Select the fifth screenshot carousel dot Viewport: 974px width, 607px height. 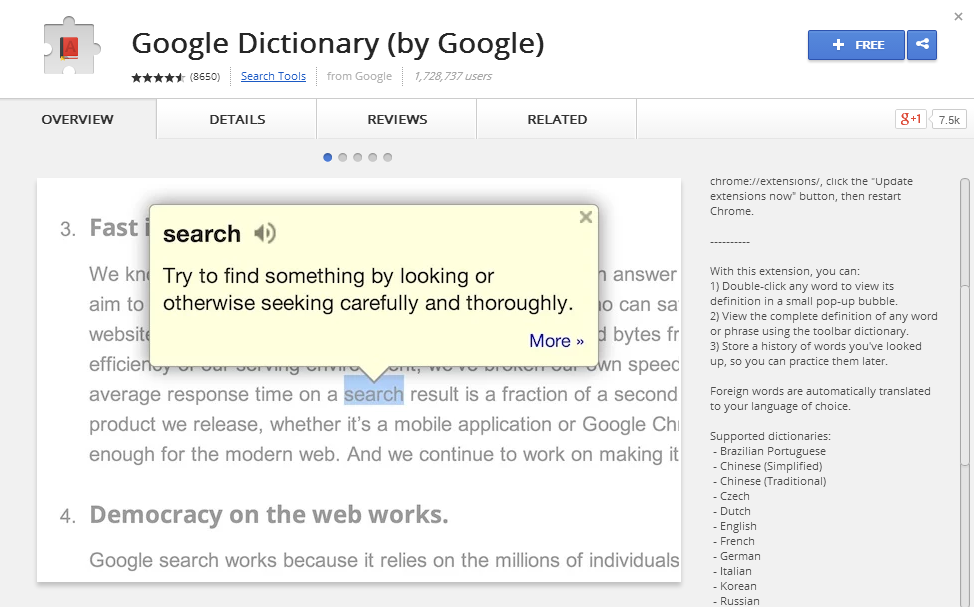(x=387, y=157)
